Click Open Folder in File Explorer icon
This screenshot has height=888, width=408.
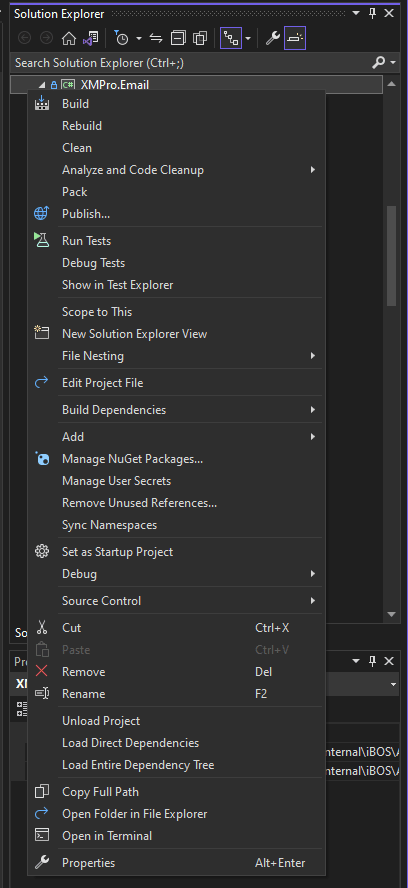click(42, 813)
